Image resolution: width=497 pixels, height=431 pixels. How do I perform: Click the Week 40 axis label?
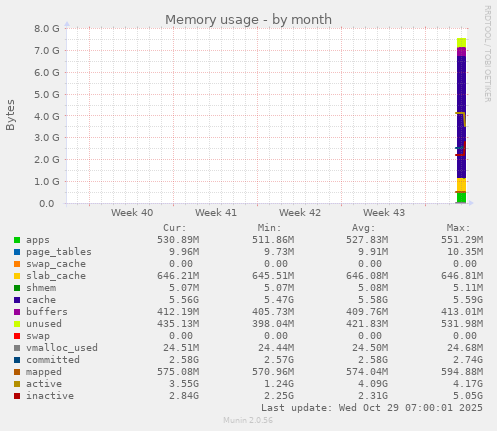[132, 213]
